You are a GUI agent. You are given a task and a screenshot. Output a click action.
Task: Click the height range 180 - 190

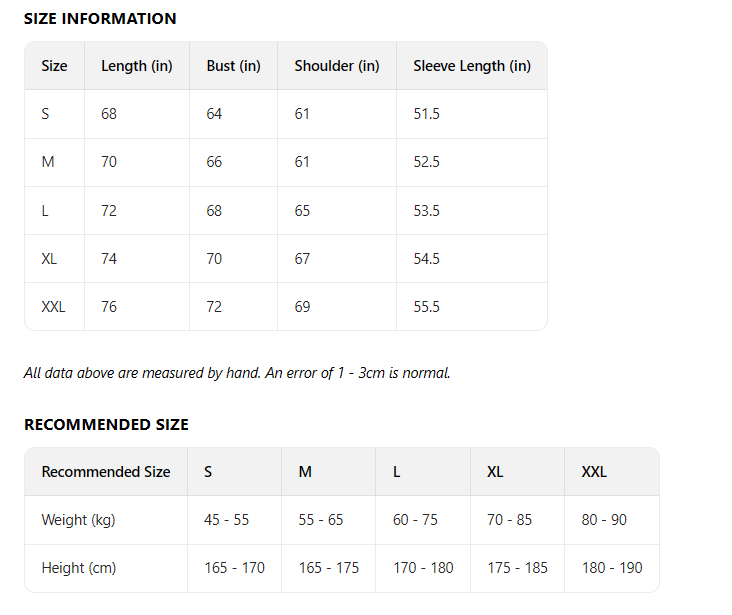tap(612, 568)
